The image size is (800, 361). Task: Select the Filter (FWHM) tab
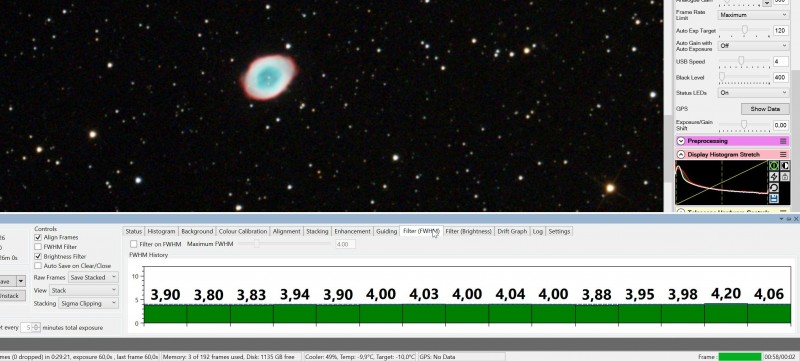pos(421,231)
